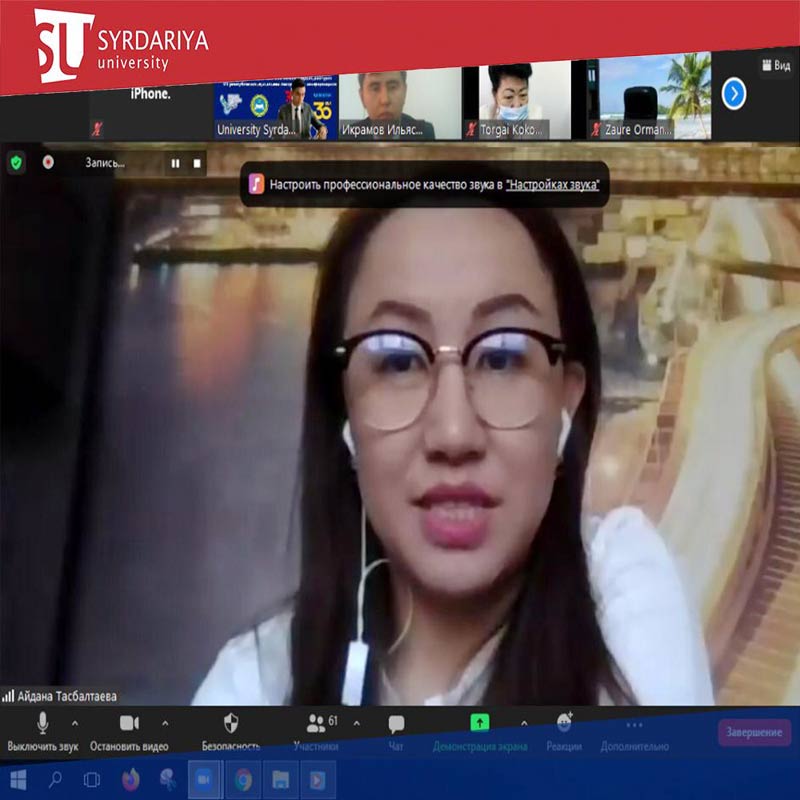Open the Чат chat panel
The height and width of the screenshot is (800, 800).
[396, 730]
